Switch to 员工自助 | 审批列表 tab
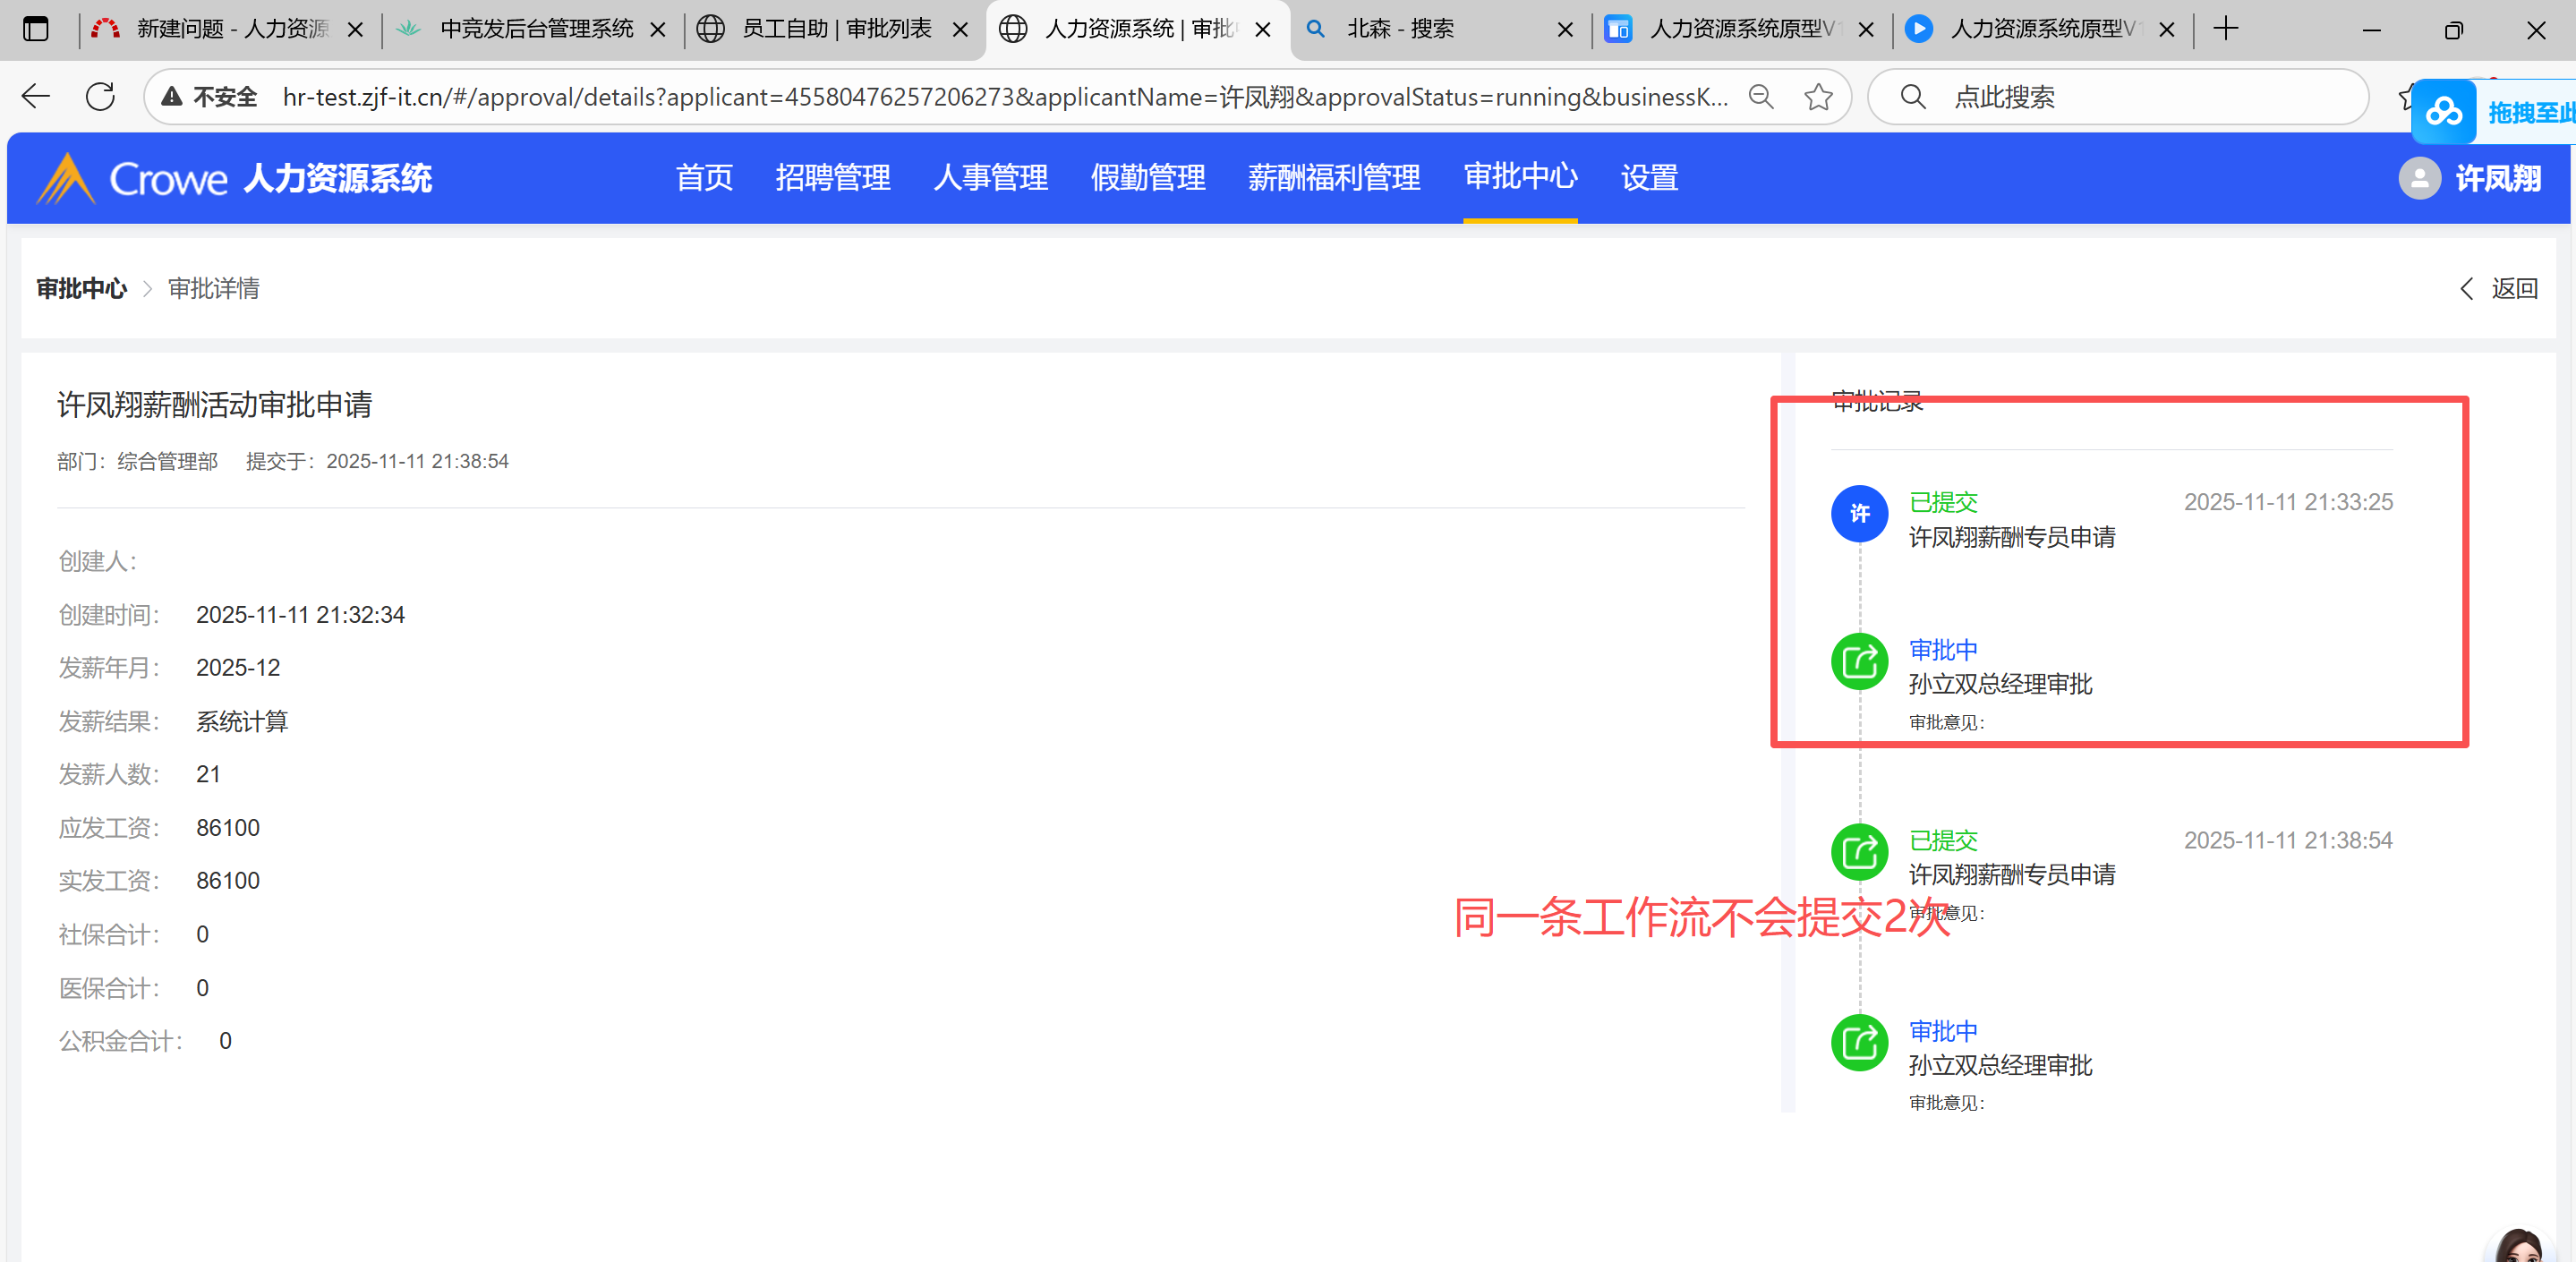The width and height of the screenshot is (2576, 1262). 835,29
